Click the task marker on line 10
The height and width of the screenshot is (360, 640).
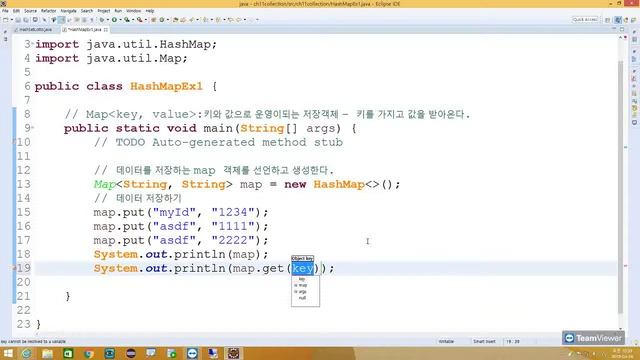pyautogui.click(x=14, y=142)
